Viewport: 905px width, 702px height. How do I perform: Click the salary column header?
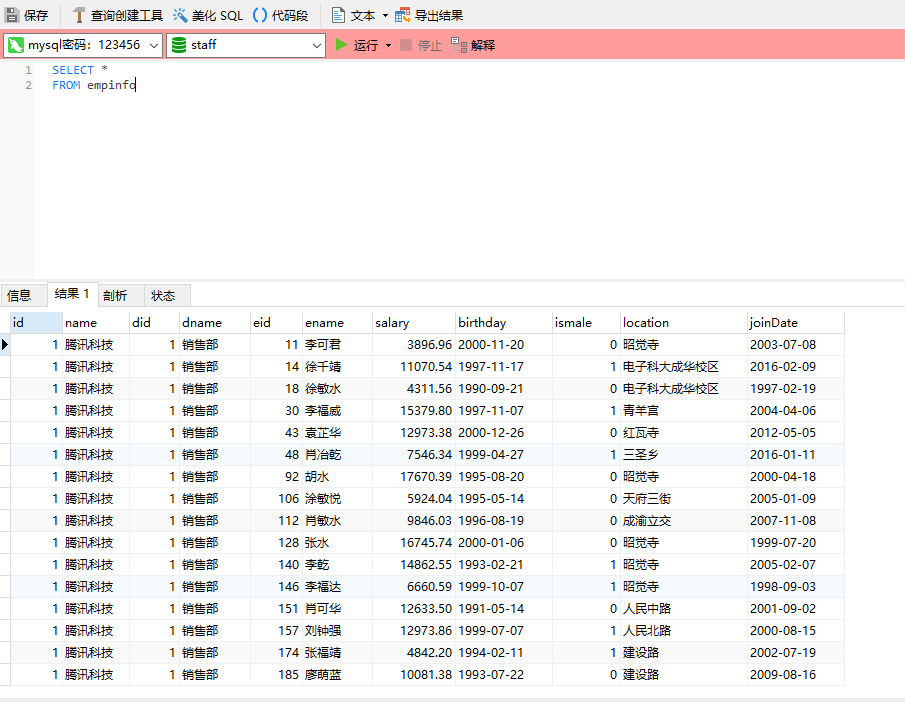[x=414, y=323]
